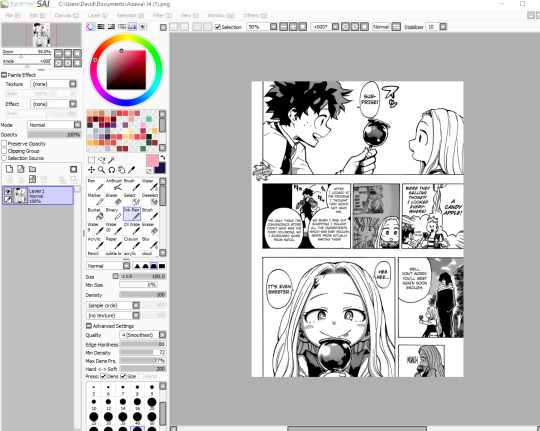Select the zoom magnifier tool

point(101,170)
